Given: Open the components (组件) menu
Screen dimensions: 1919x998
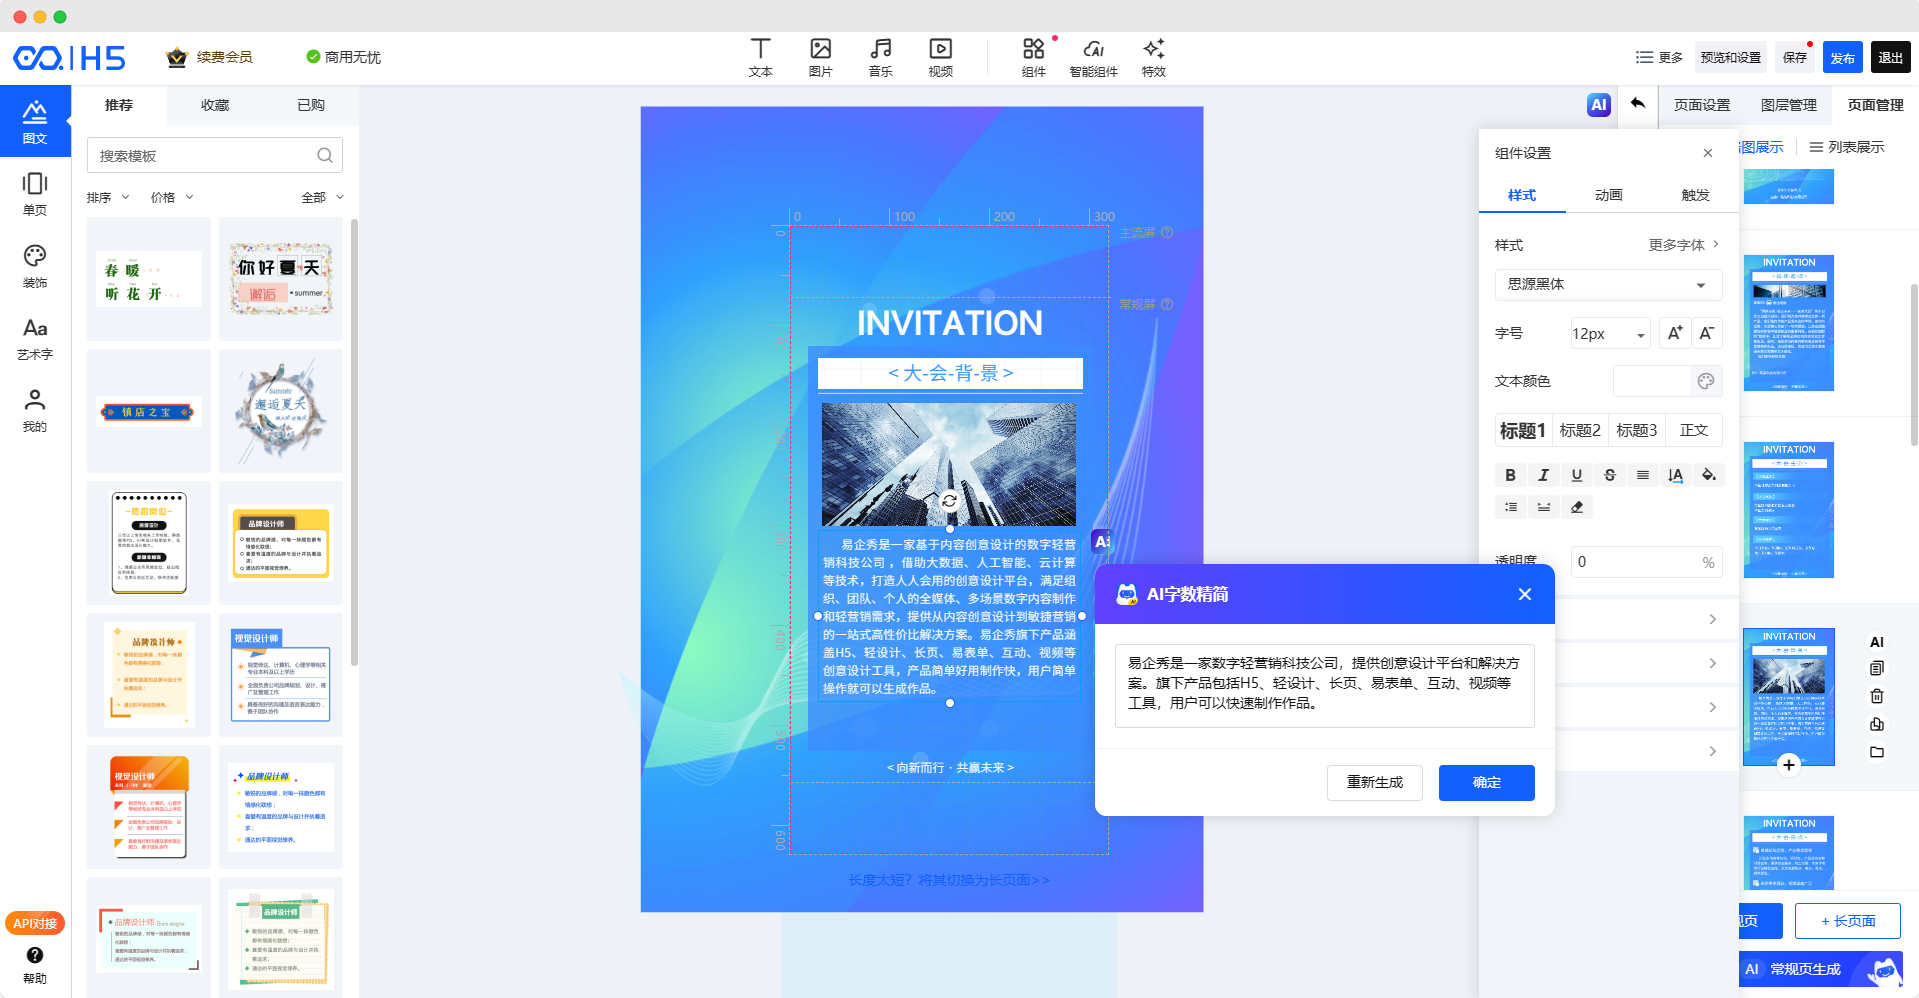Looking at the screenshot, I should pos(1033,57).
